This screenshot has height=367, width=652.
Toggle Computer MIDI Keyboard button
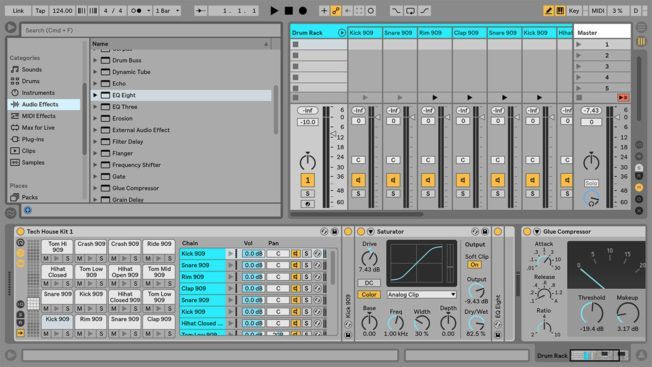click(560, 11)
